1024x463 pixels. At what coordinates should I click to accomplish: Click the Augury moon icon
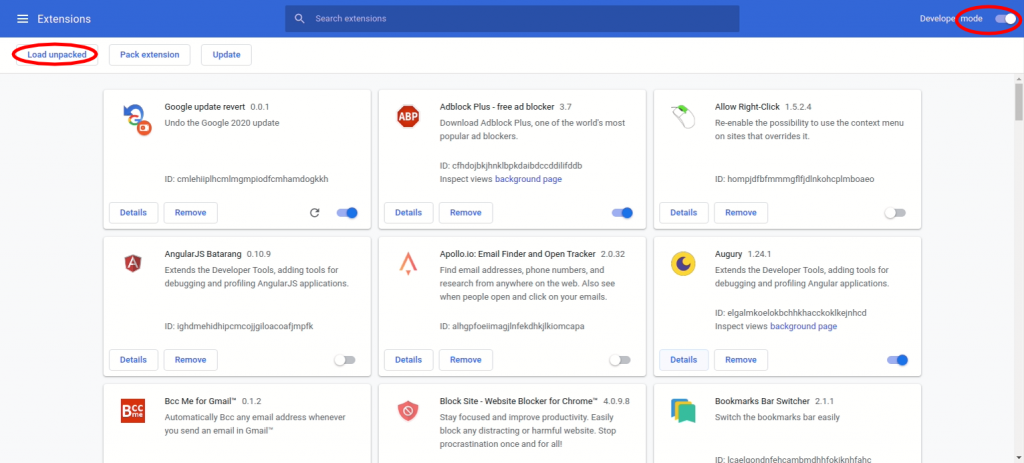click(683, 264)
